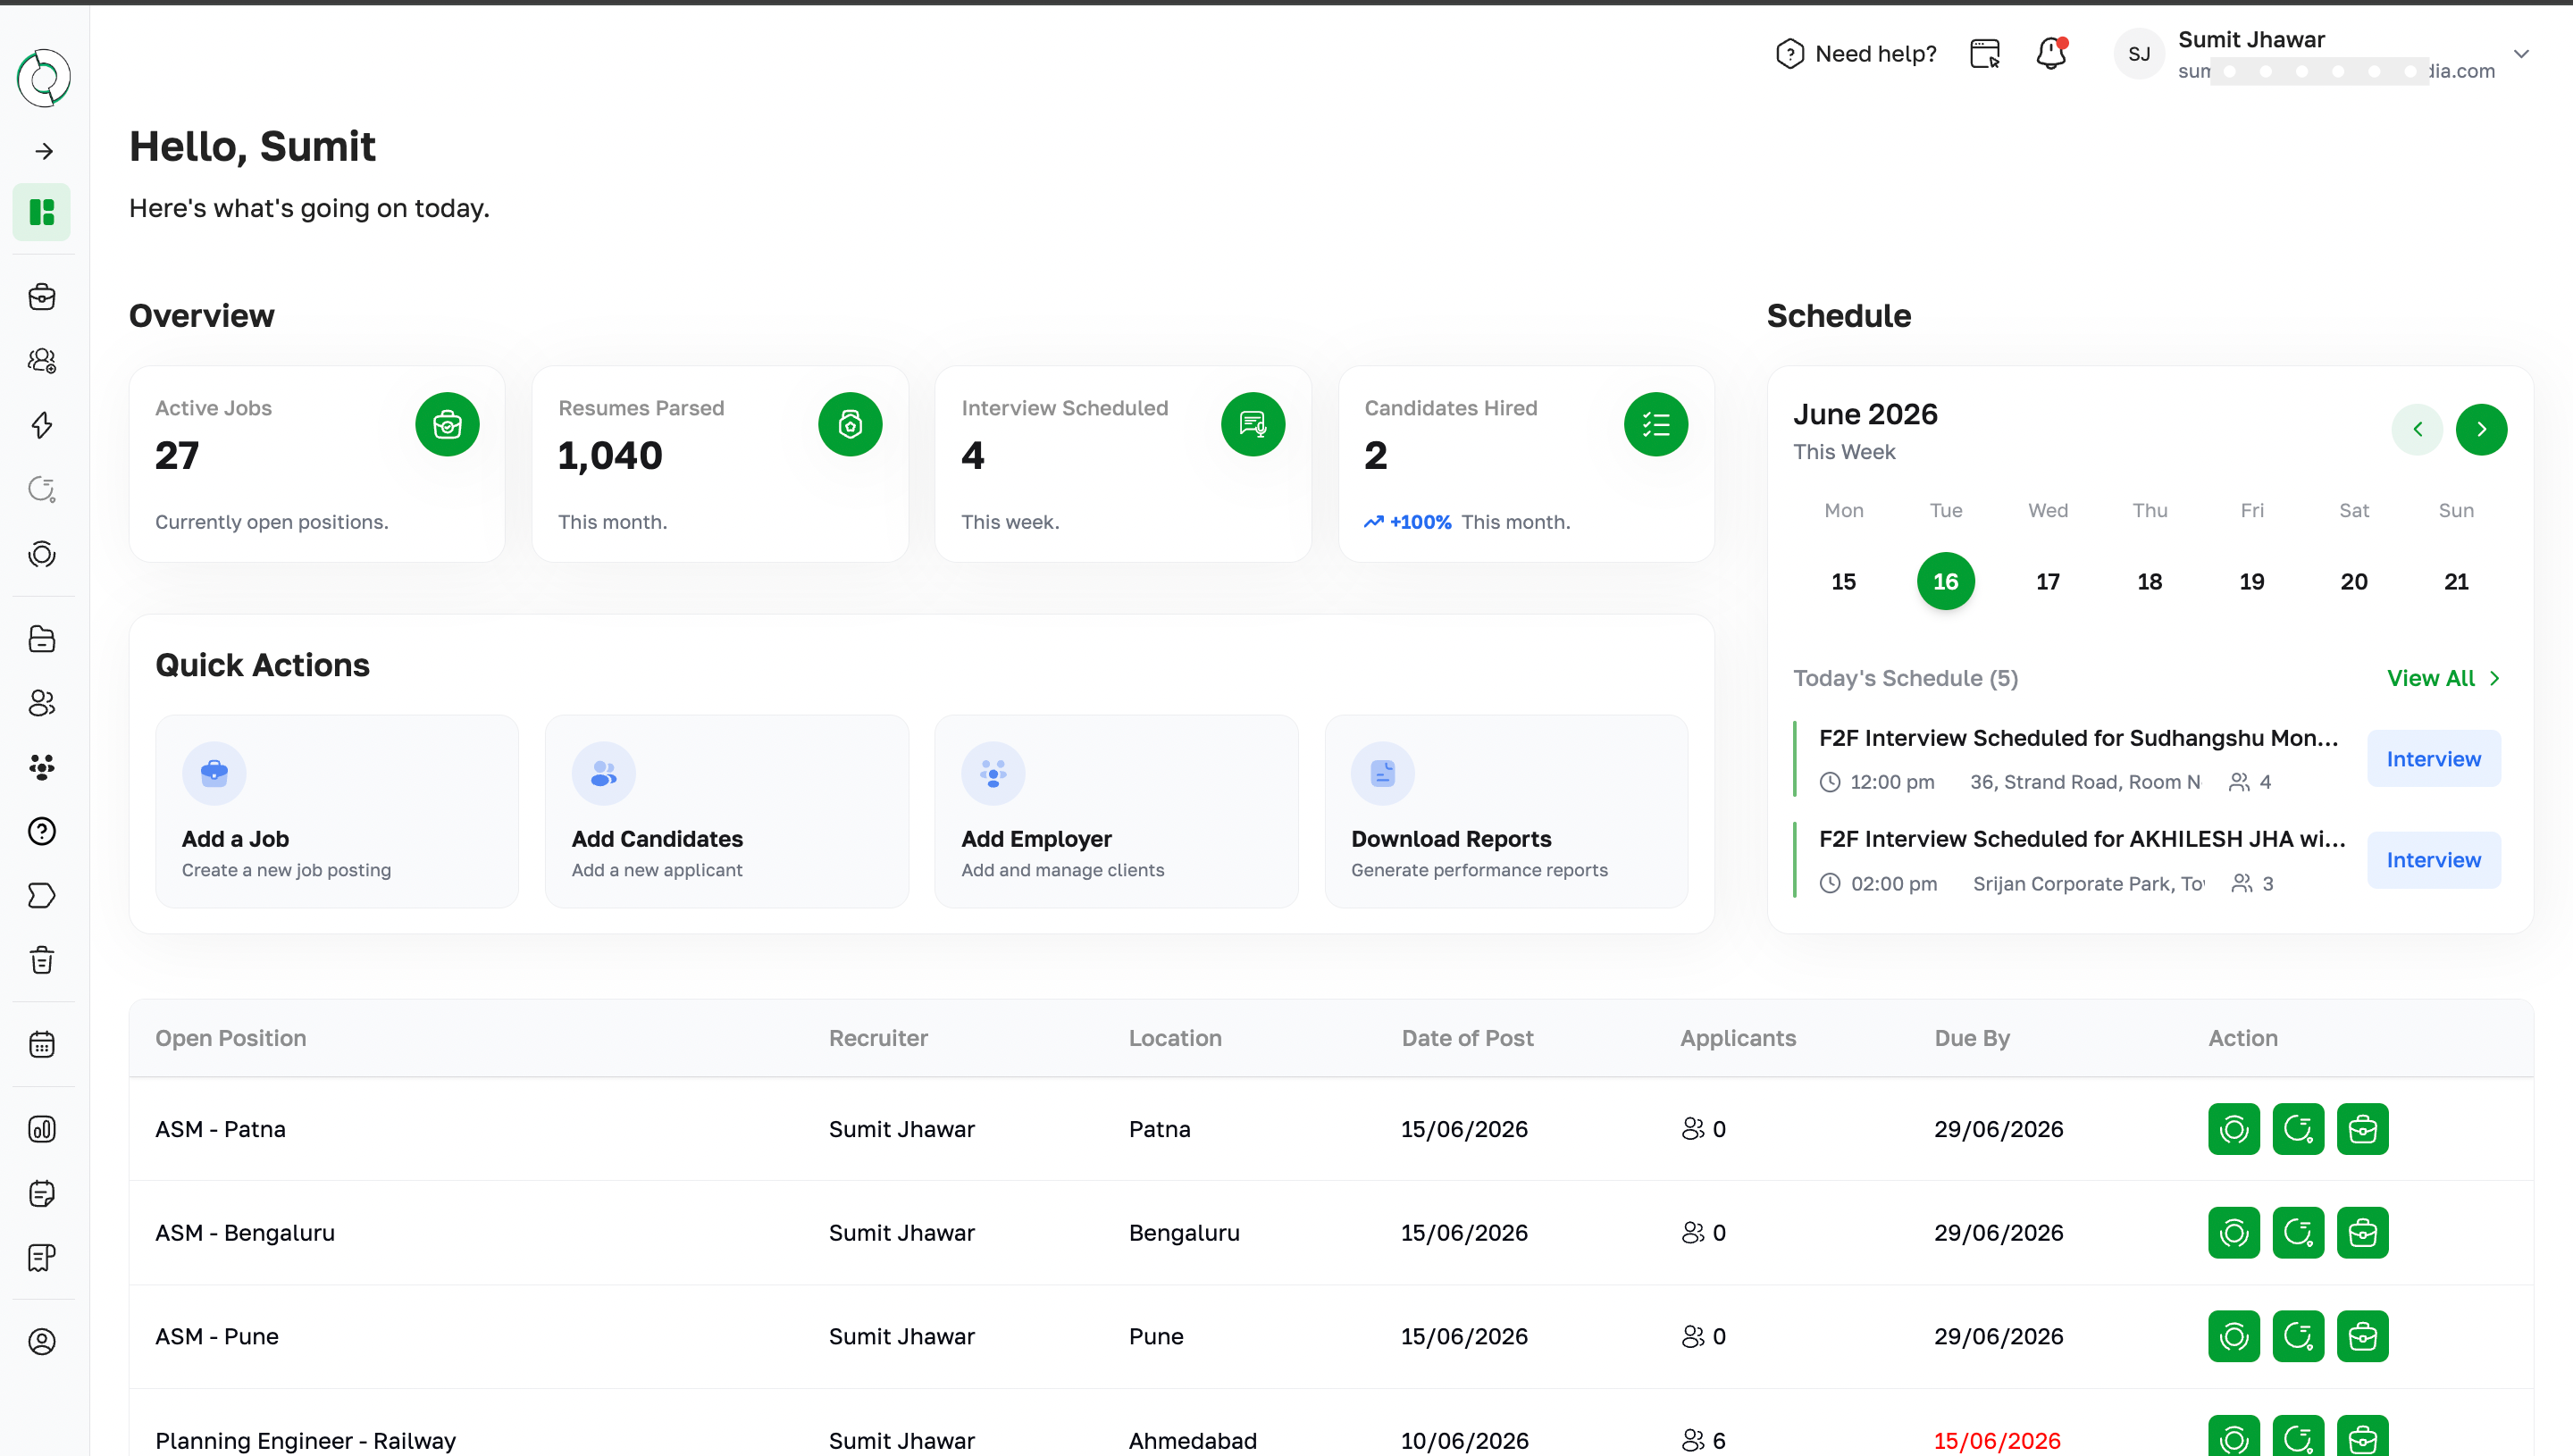The width and height of the screenshot is (2573, 1456).
Task: Go to next week in schedule
Action: (x=2482, y=430)
